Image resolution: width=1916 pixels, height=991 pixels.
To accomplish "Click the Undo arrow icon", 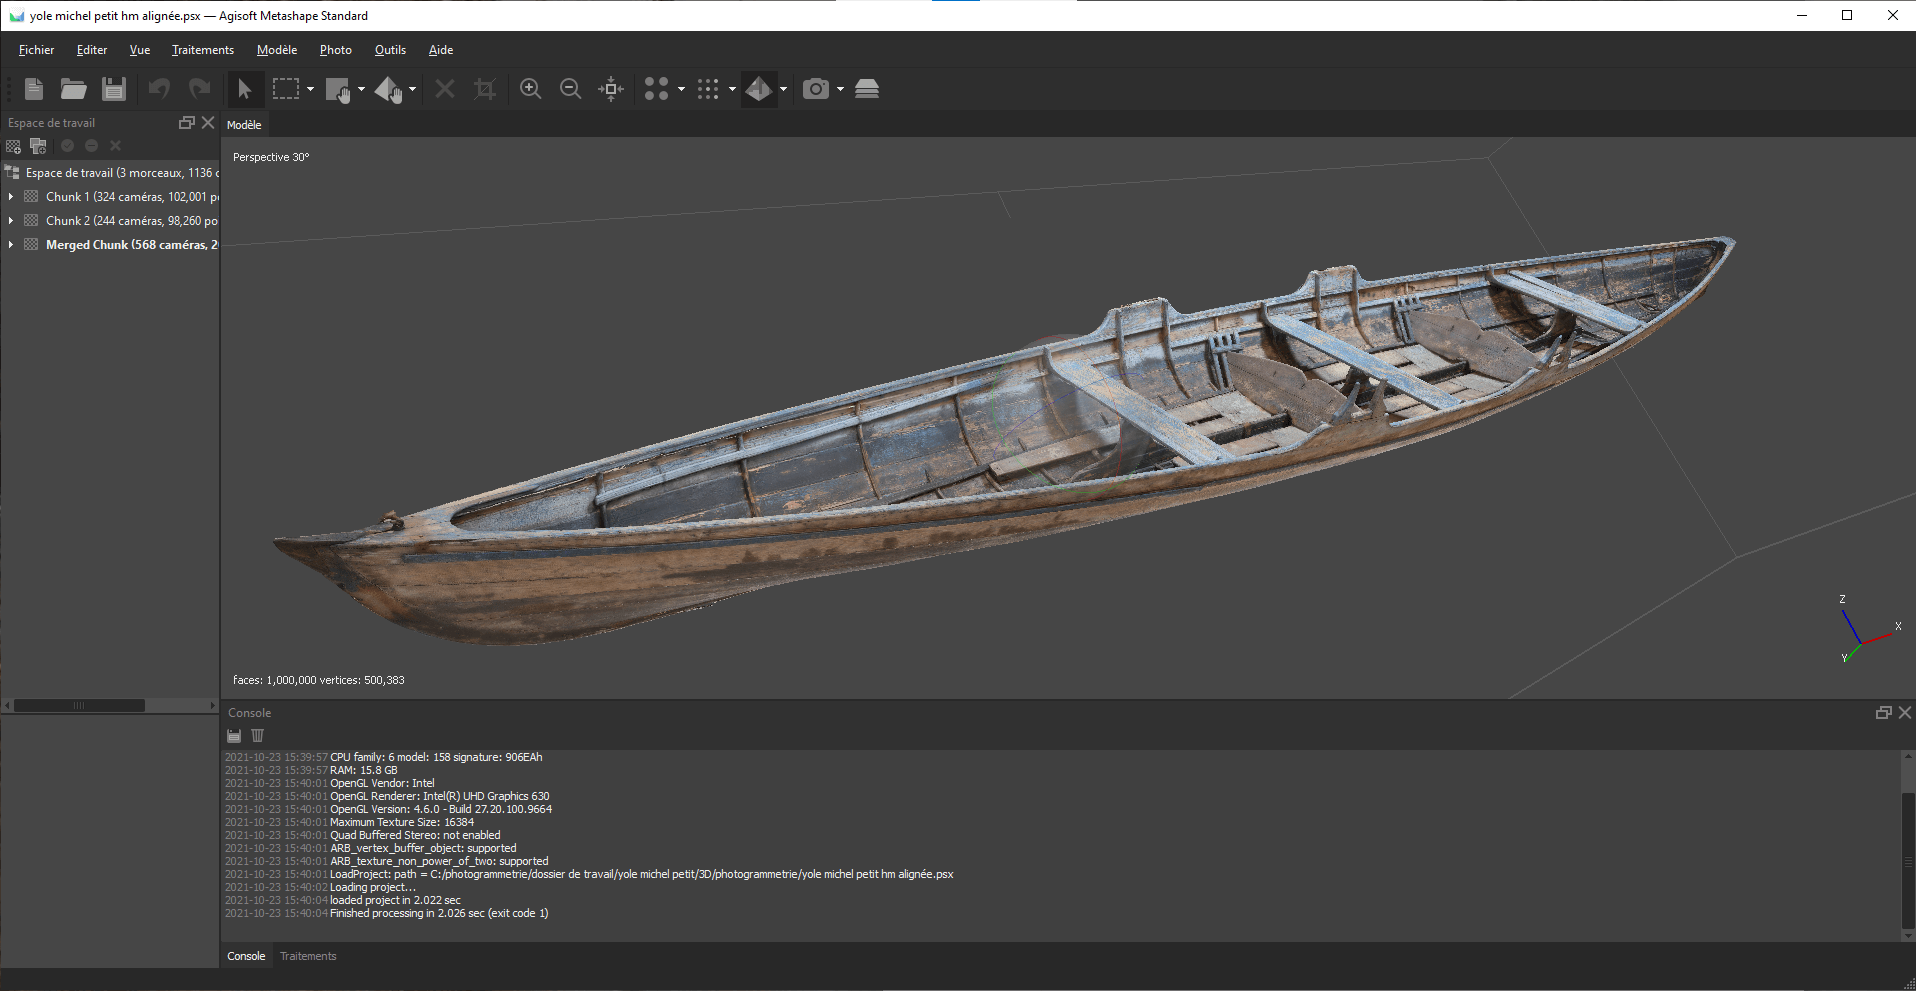I will pyautogui.click(x=159, y=89).
